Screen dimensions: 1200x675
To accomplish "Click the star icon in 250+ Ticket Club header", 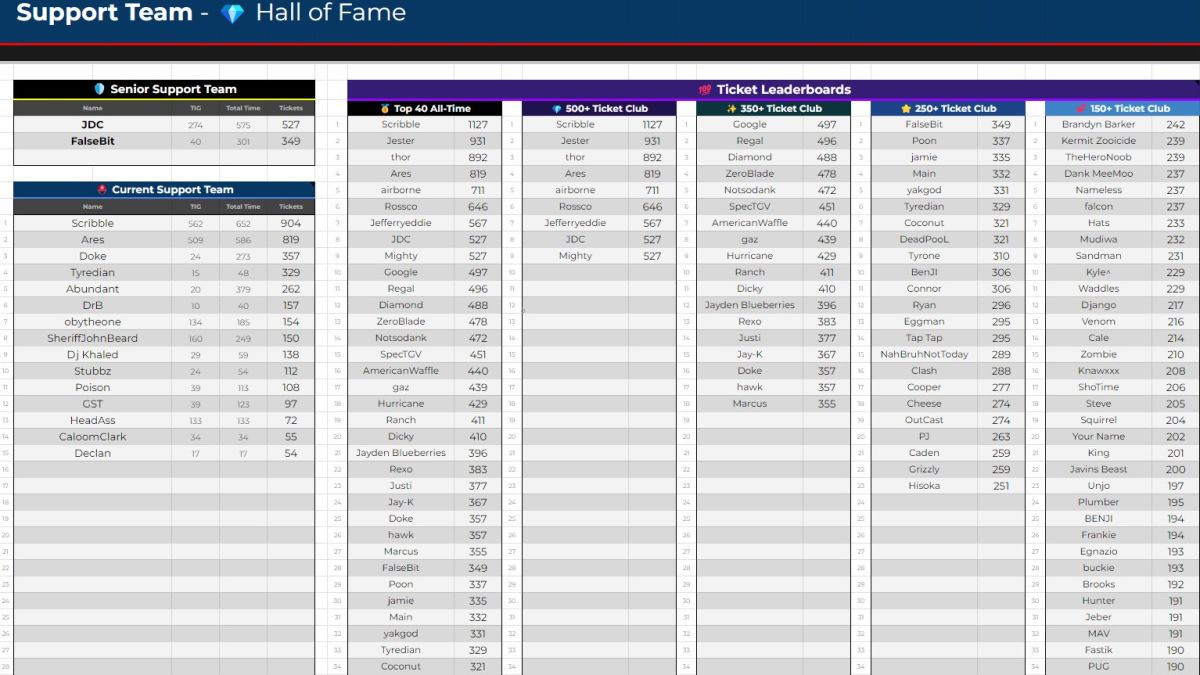I will point(905,109).
